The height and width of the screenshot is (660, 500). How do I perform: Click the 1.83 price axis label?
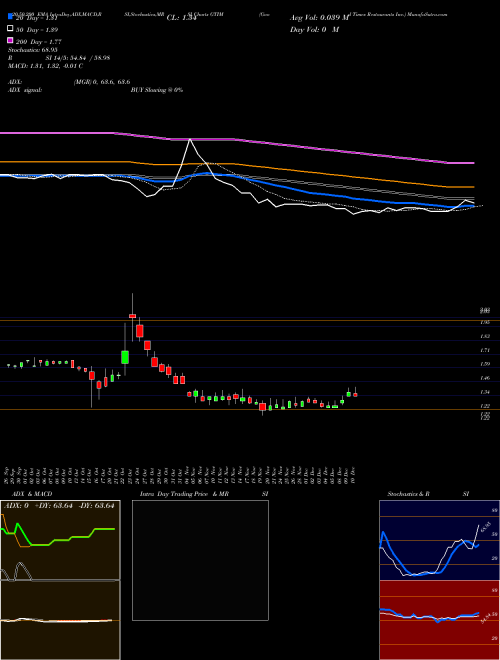484,336
